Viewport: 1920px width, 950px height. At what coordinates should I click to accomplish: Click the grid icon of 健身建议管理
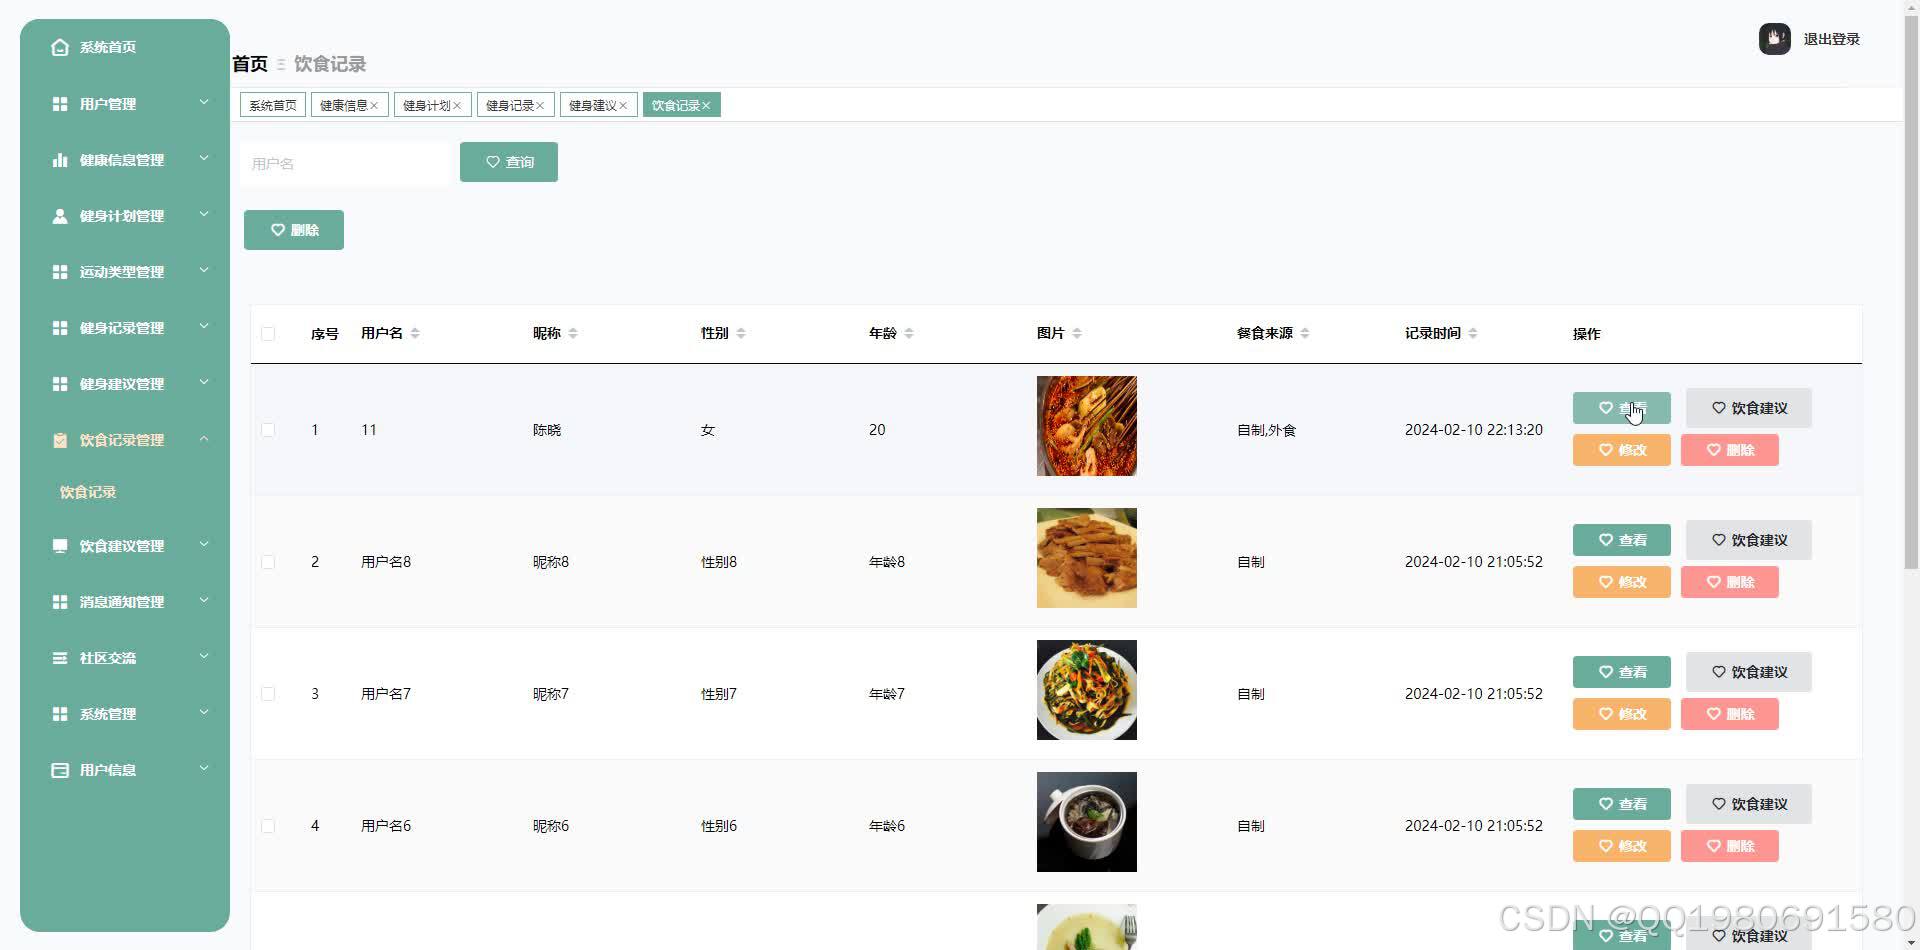(60, 384)
